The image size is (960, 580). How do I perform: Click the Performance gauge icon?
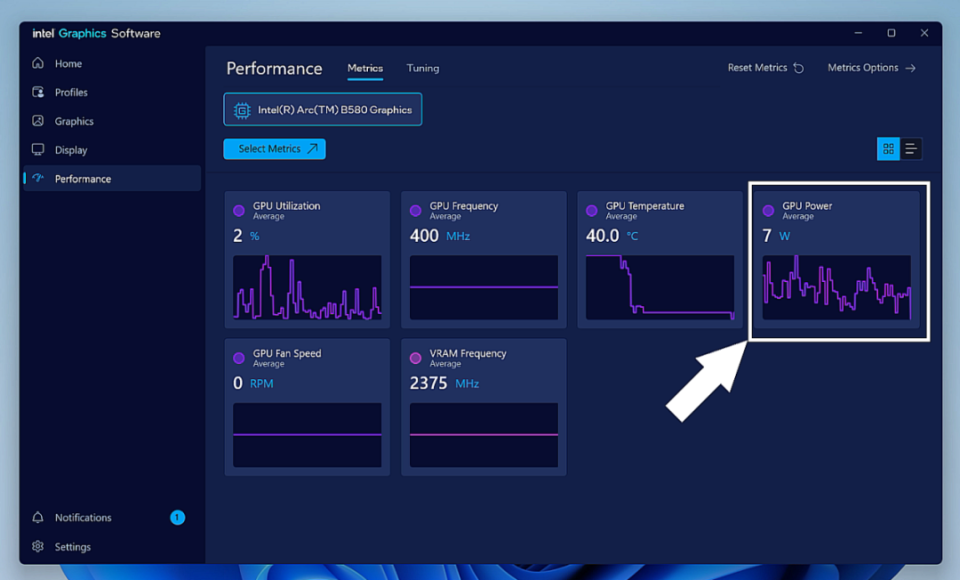pos(38,178)
